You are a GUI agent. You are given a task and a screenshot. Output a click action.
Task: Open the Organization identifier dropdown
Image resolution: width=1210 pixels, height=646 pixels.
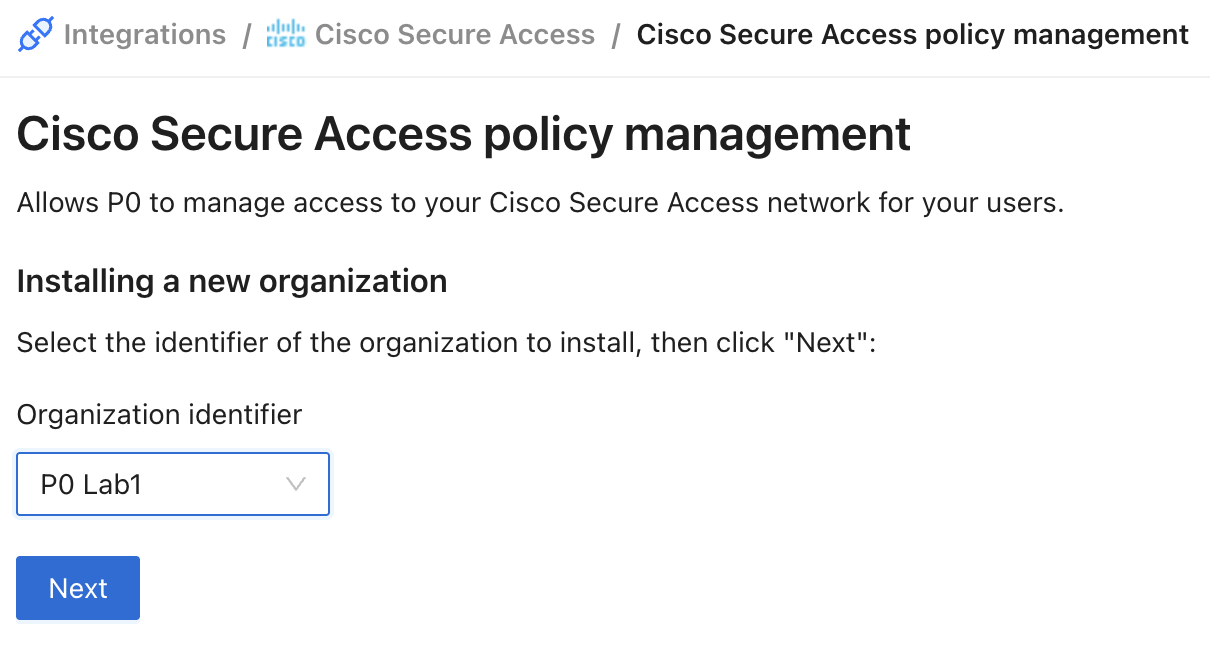(x=172, y=484)
